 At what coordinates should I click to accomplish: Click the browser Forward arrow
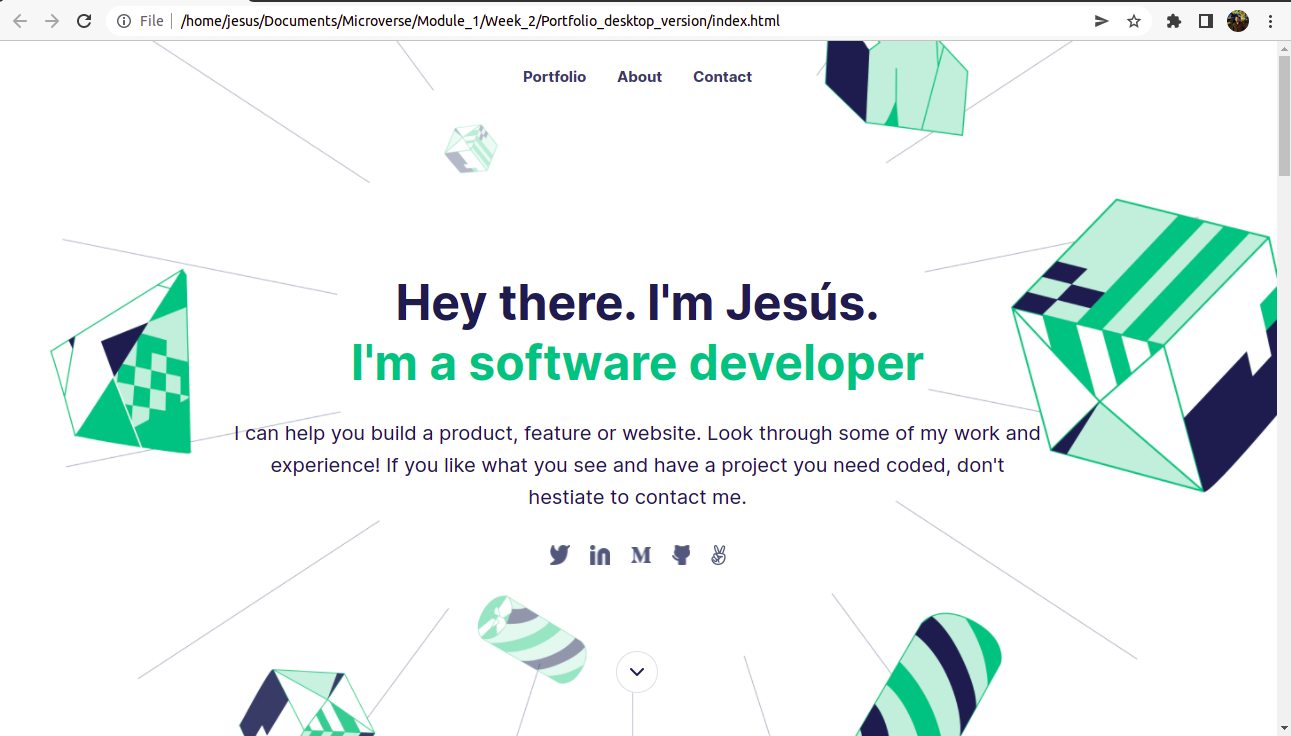[52, 21]
